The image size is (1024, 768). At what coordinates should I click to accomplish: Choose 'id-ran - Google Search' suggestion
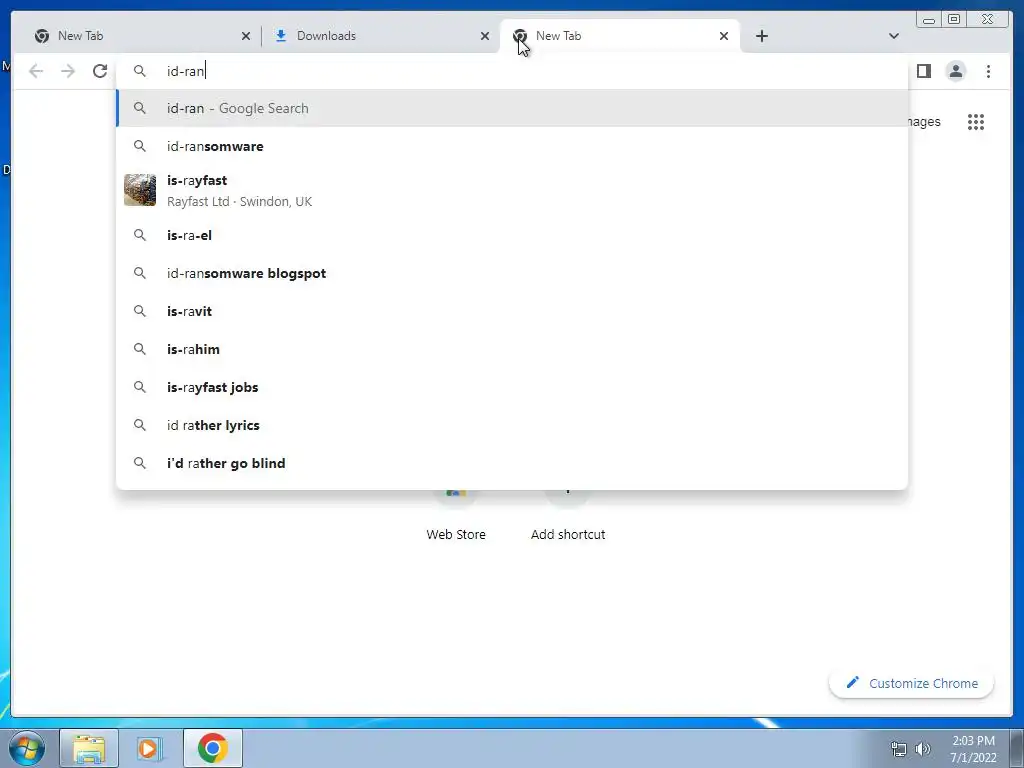[x=512, y=108]
